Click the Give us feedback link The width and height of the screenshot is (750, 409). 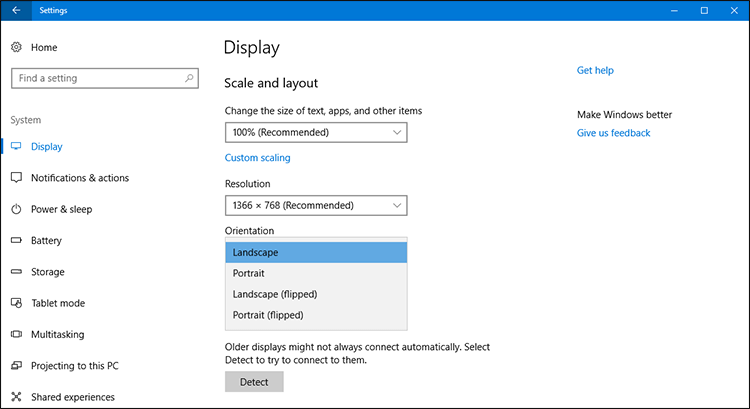pyautogui.click(x=613, y=133)
